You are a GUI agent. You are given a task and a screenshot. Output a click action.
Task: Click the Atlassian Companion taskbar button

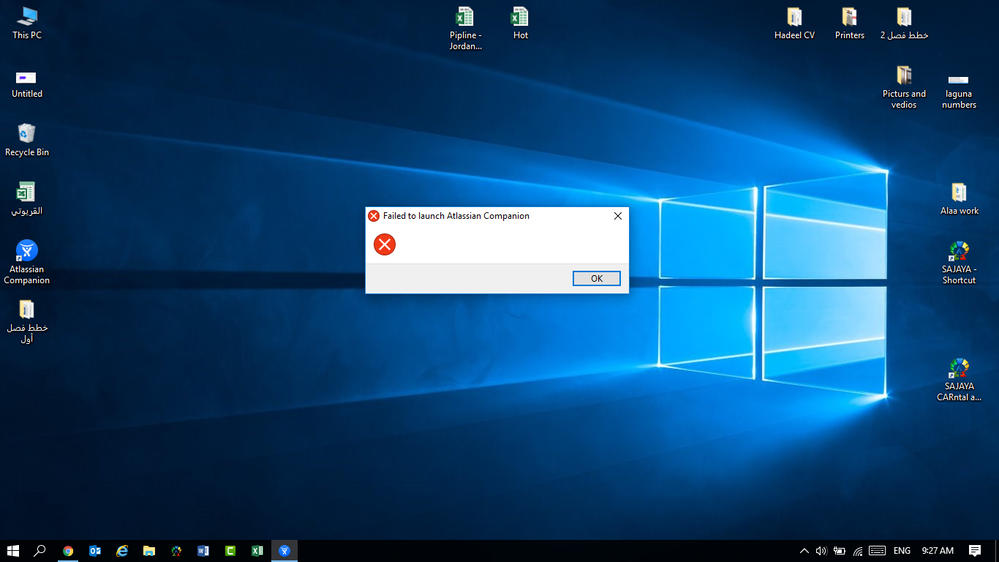tap(284, 551)
